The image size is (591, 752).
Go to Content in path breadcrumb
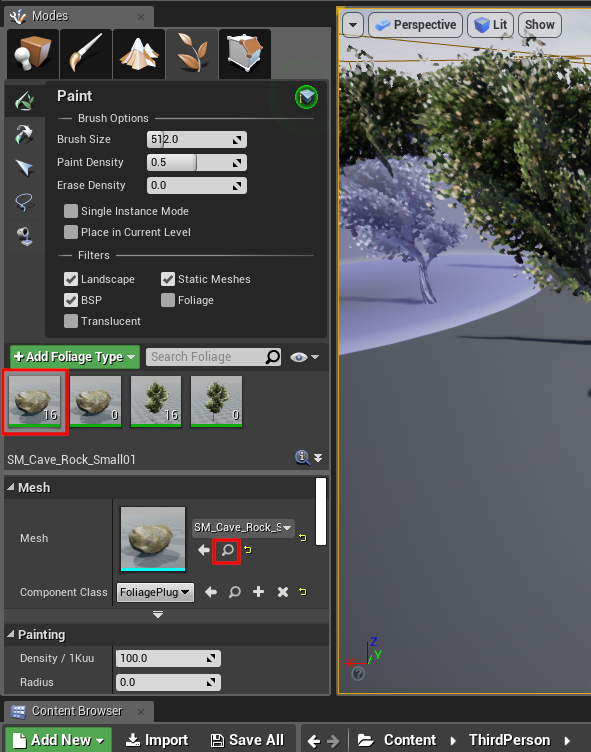tap(410, 740)
